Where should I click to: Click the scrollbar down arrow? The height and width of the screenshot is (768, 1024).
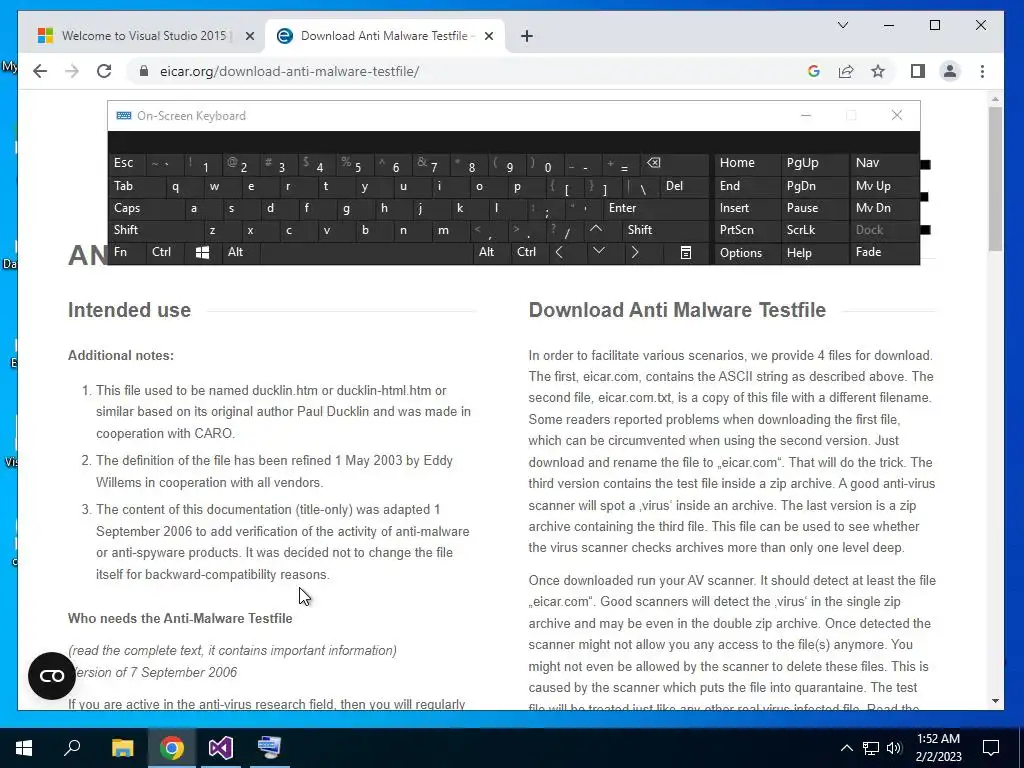(x=995, y=701)
